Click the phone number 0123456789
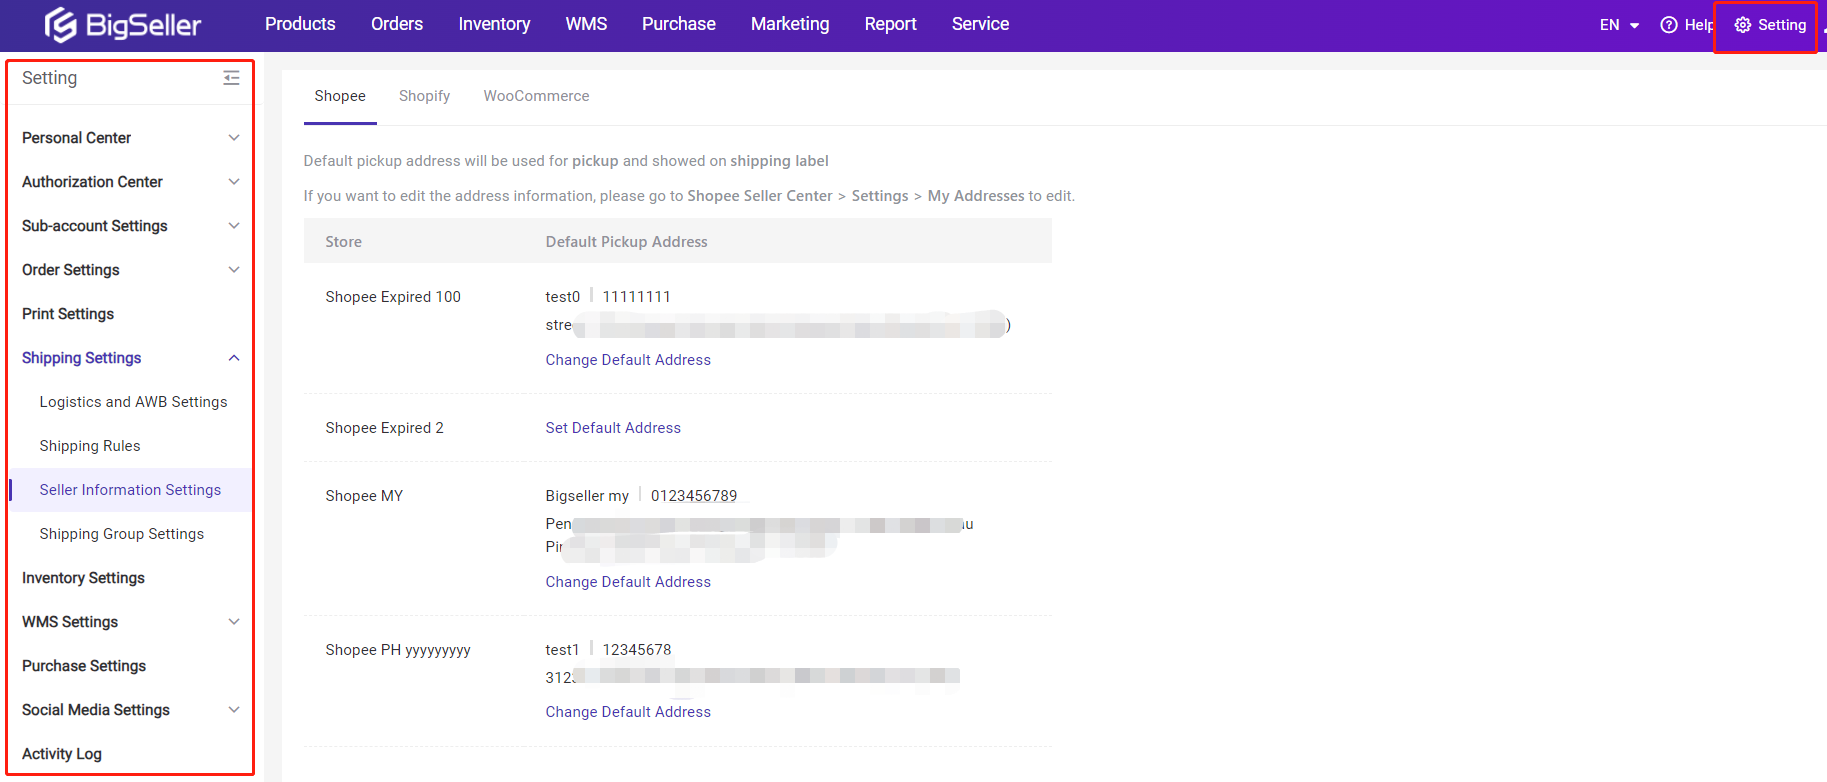The width and height of the screenshot is (1827, 782). 694,496
